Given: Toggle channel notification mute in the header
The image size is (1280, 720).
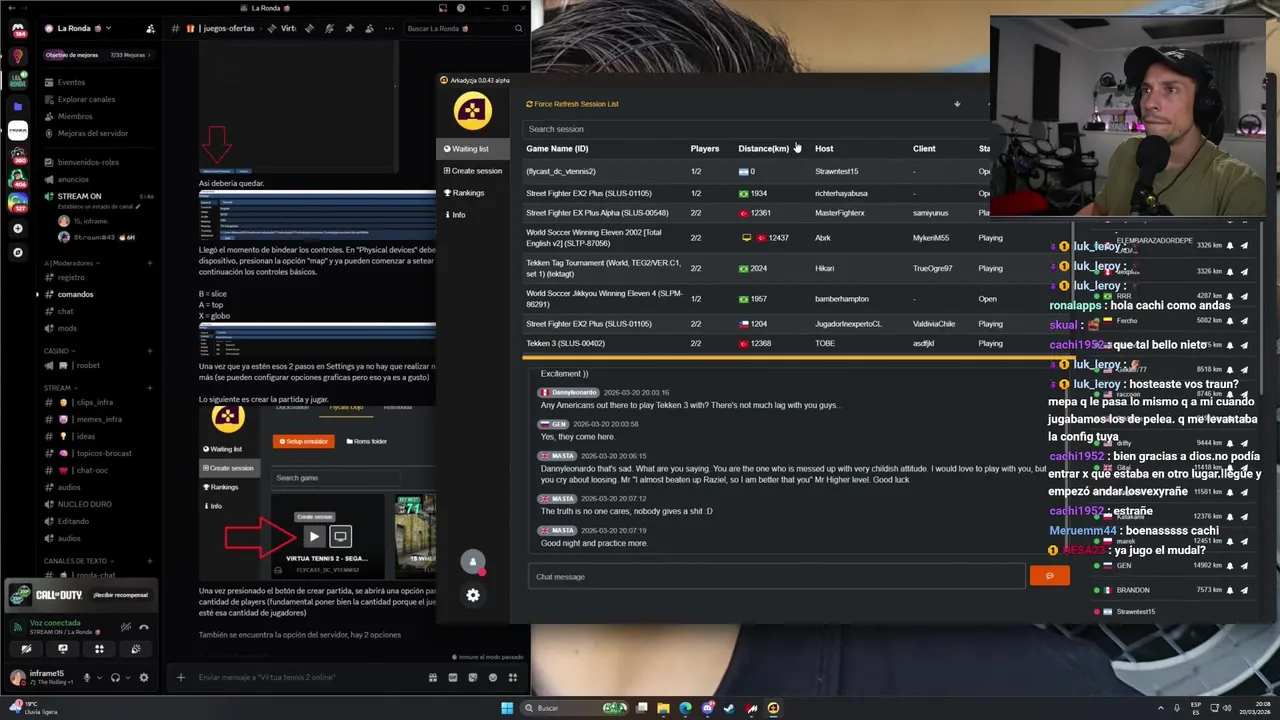Looking at the screenshot, I should (329, 29).
